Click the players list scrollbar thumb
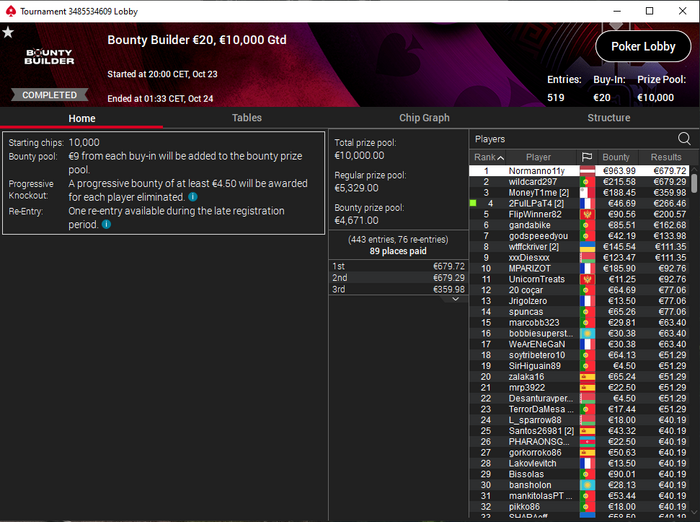 (694, 183)
